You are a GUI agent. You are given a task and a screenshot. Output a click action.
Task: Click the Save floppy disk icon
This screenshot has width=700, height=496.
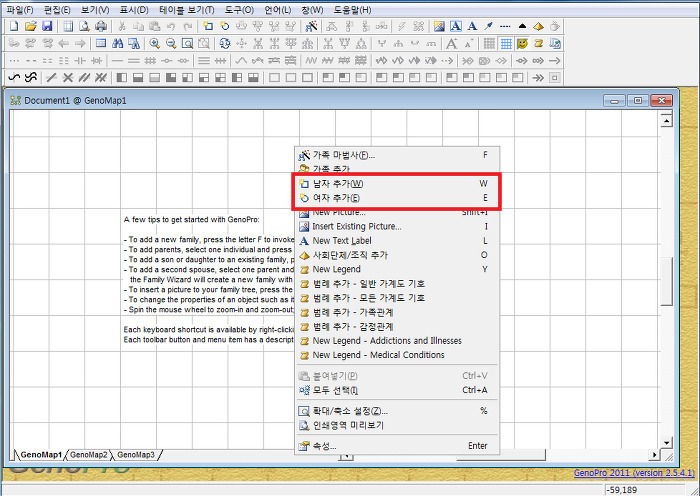tap(47, 26)
